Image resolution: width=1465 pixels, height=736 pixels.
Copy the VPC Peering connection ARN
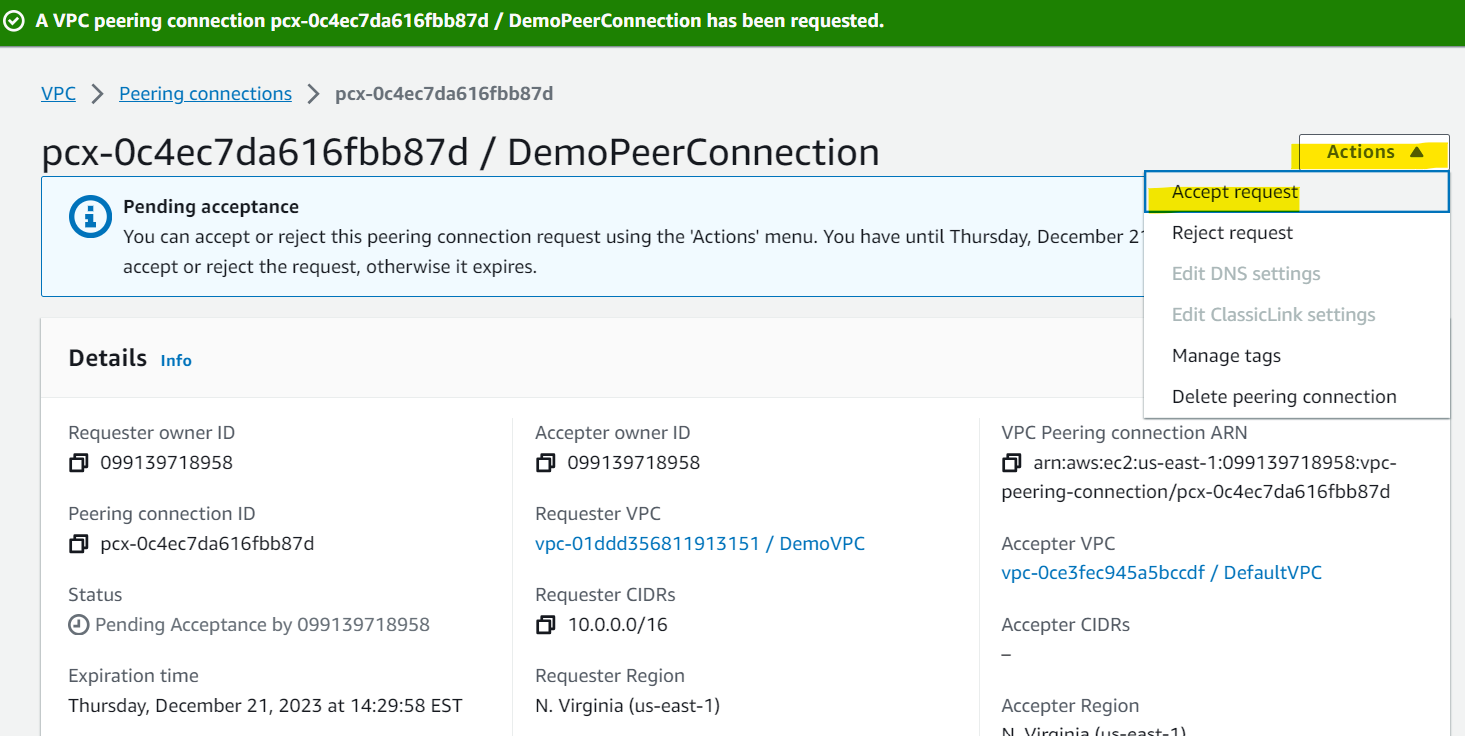coord(1011,463)
